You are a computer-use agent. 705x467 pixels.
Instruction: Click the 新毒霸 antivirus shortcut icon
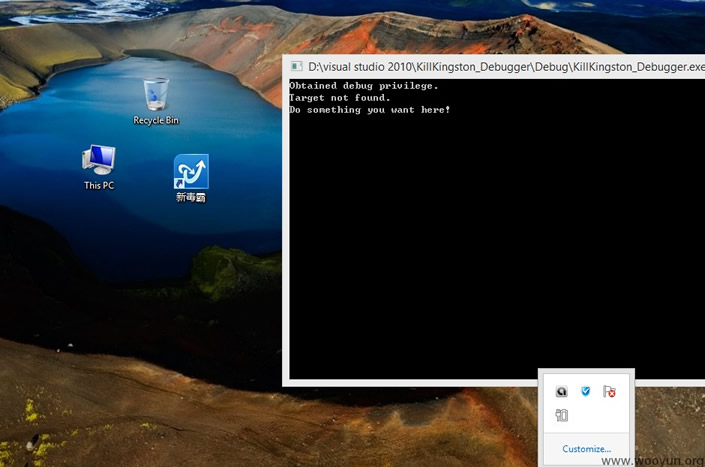coord(191,171)
